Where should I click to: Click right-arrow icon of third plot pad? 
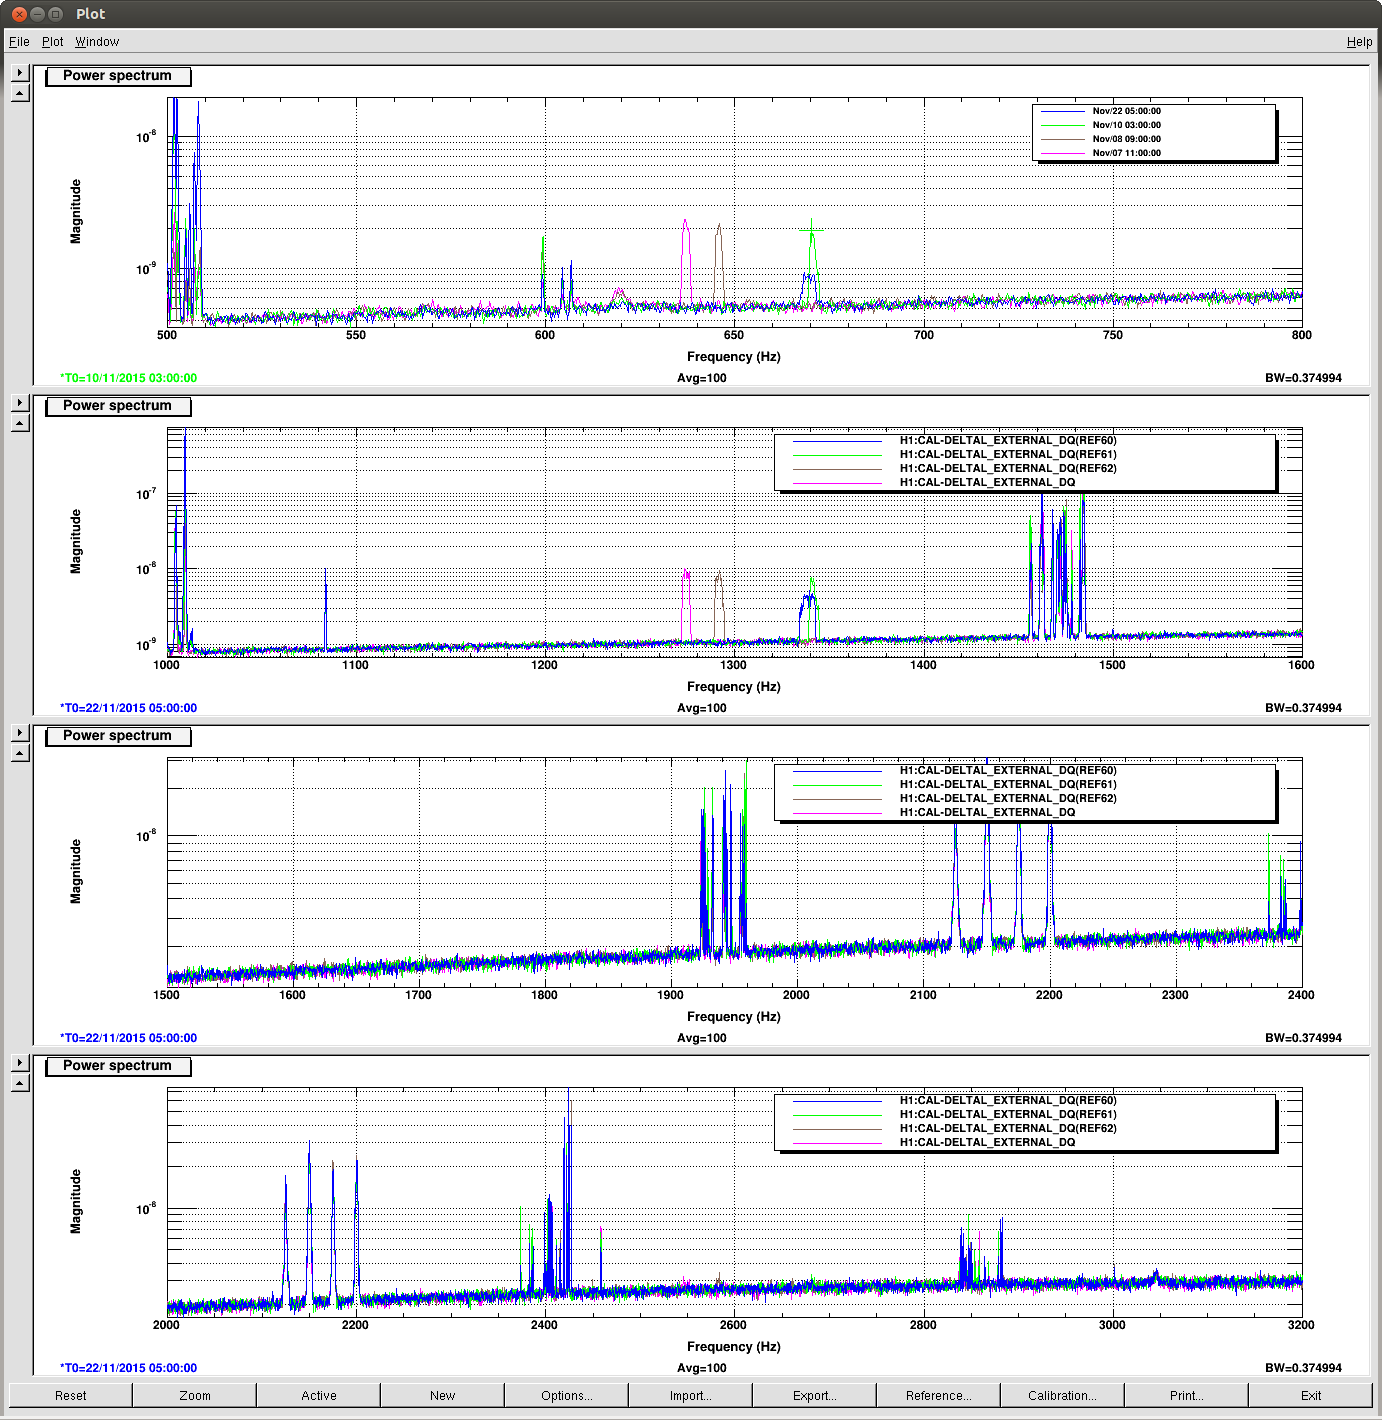pyautogui.click(x=20, y=733)
